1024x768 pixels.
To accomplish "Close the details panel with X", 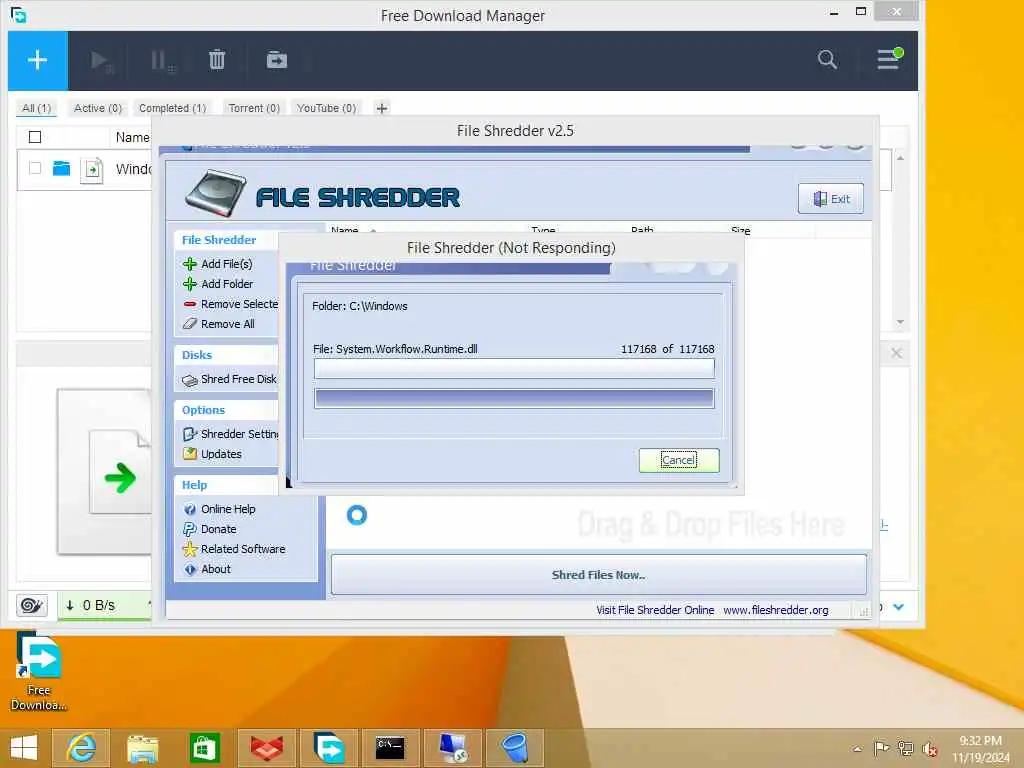I will [x=896, y=353].
